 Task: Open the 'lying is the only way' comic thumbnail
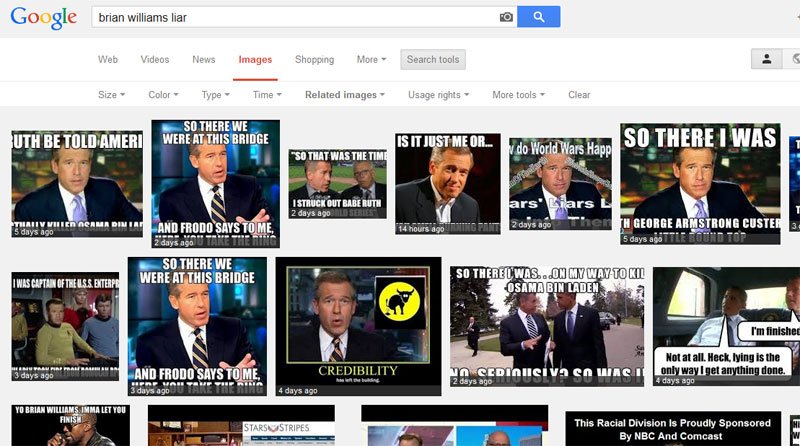pyautogui.click(x=727, y=326)
